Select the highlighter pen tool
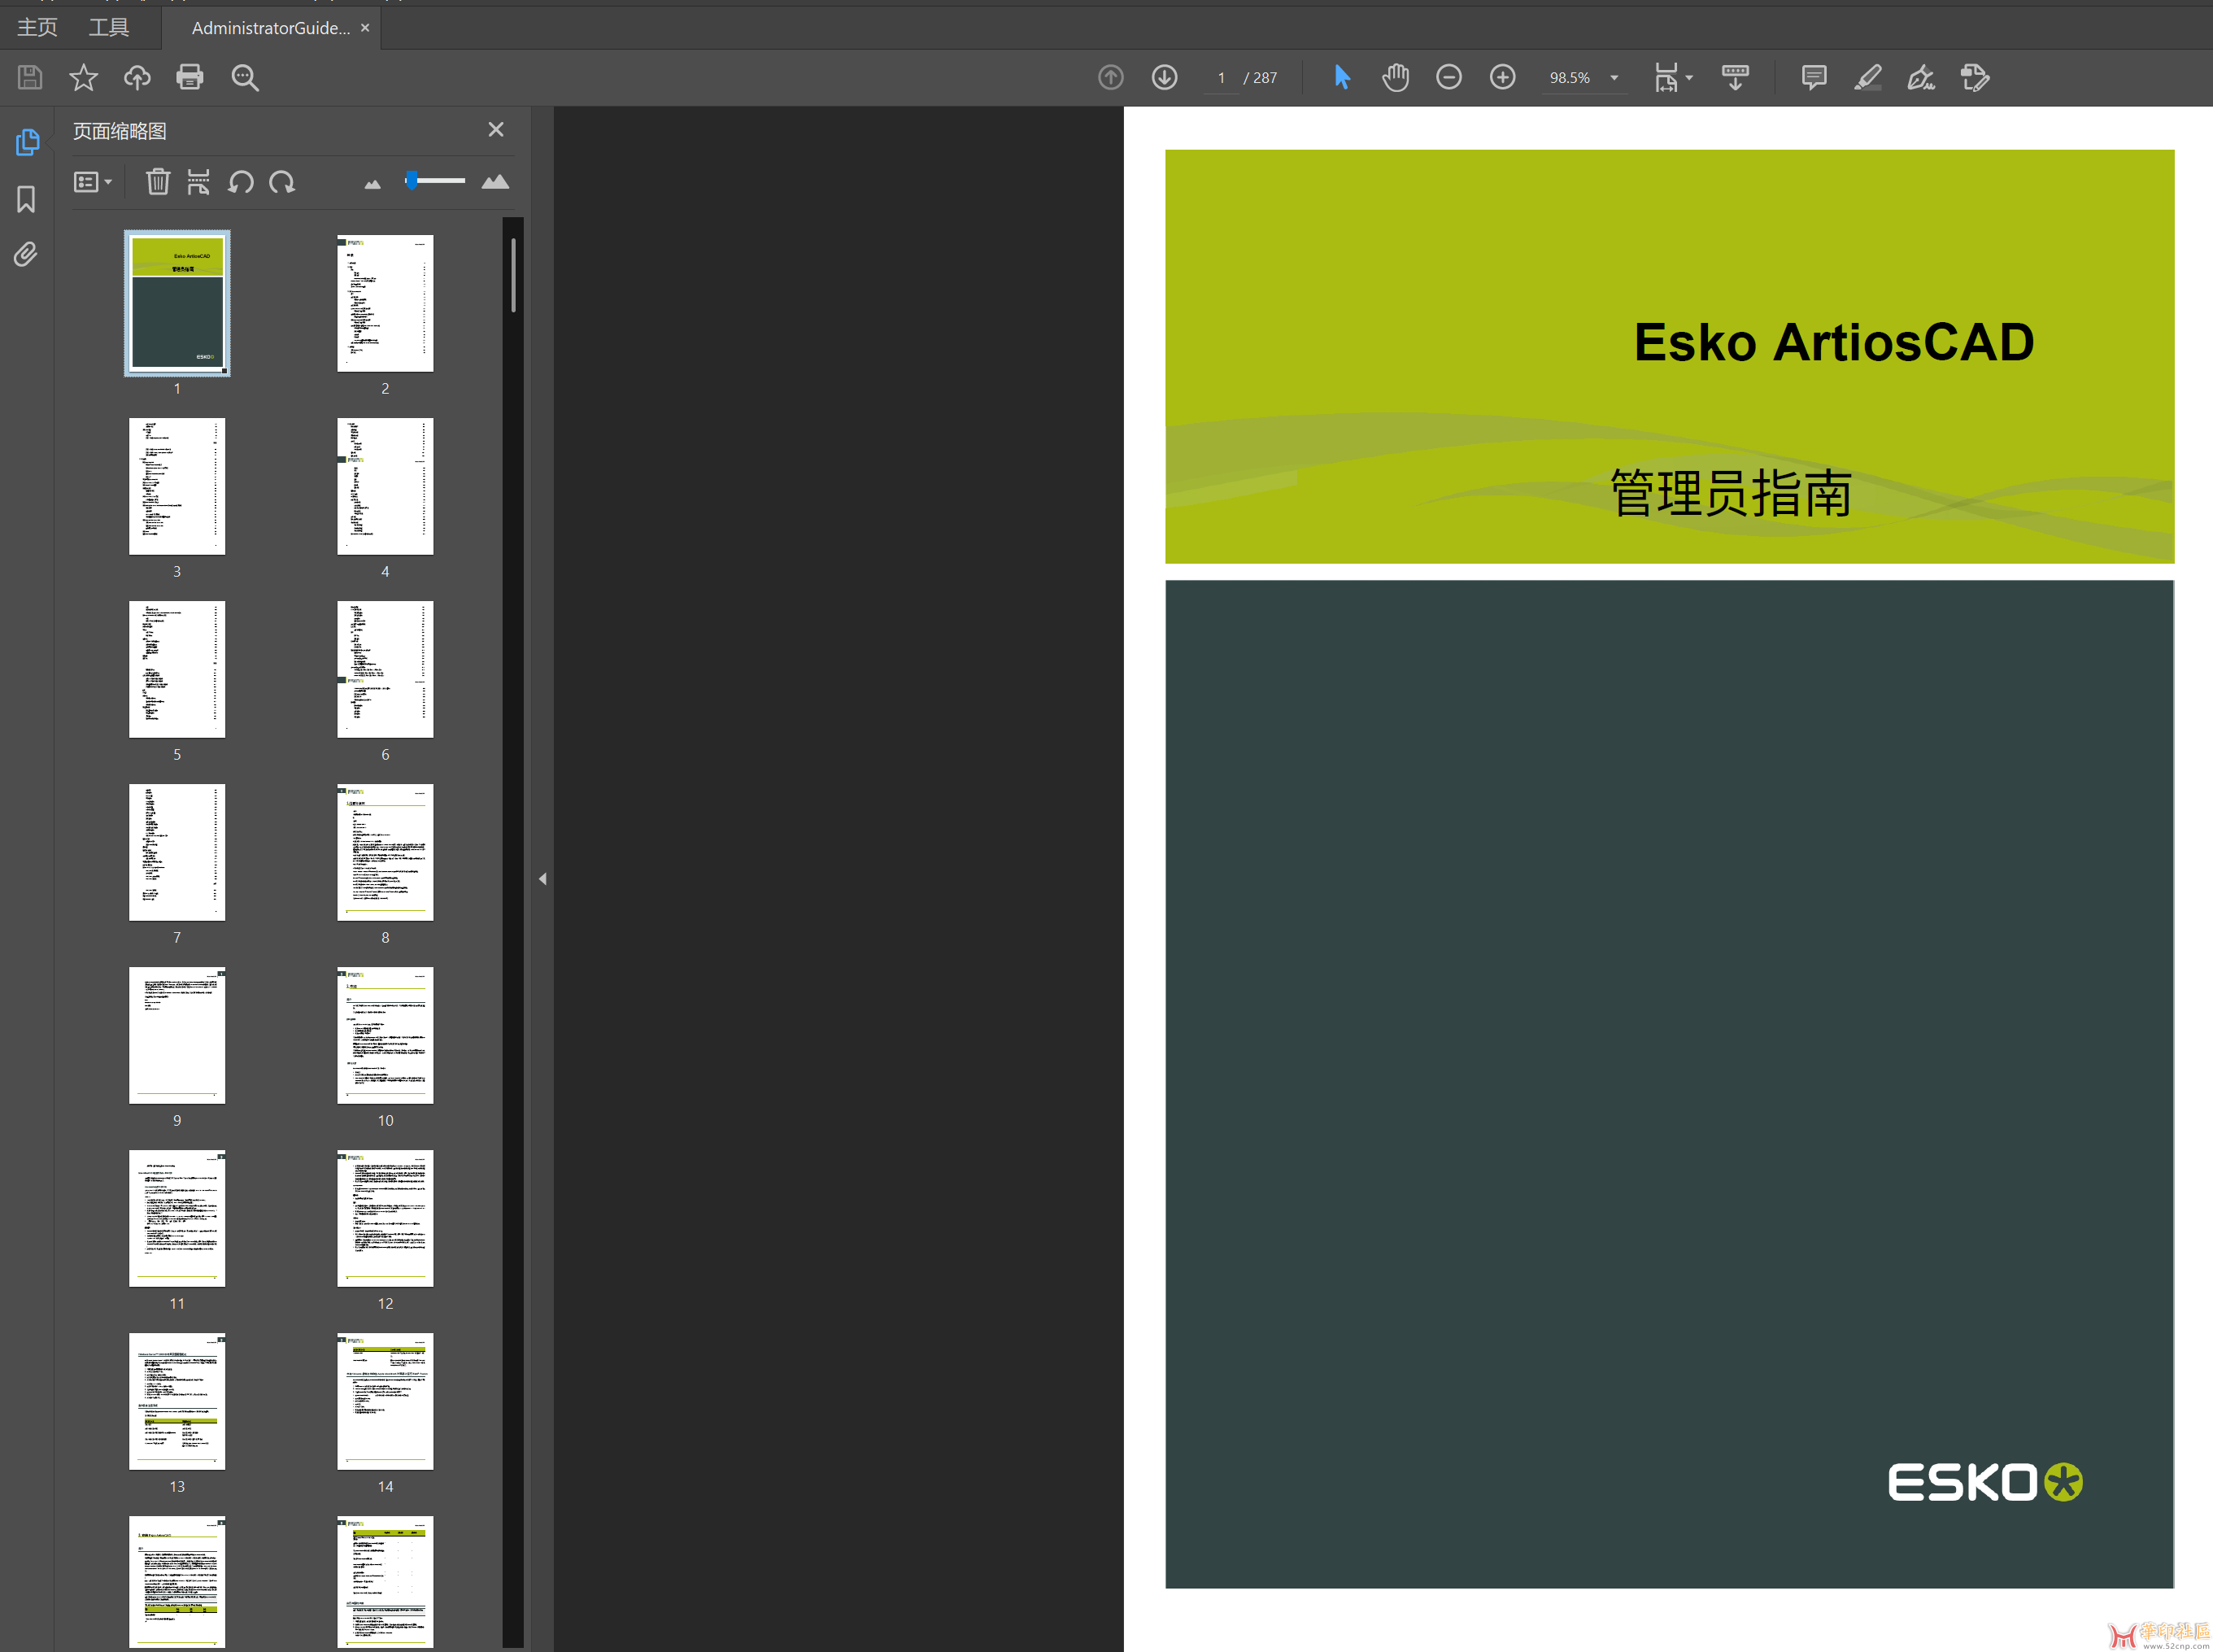 pos(1868,77)
